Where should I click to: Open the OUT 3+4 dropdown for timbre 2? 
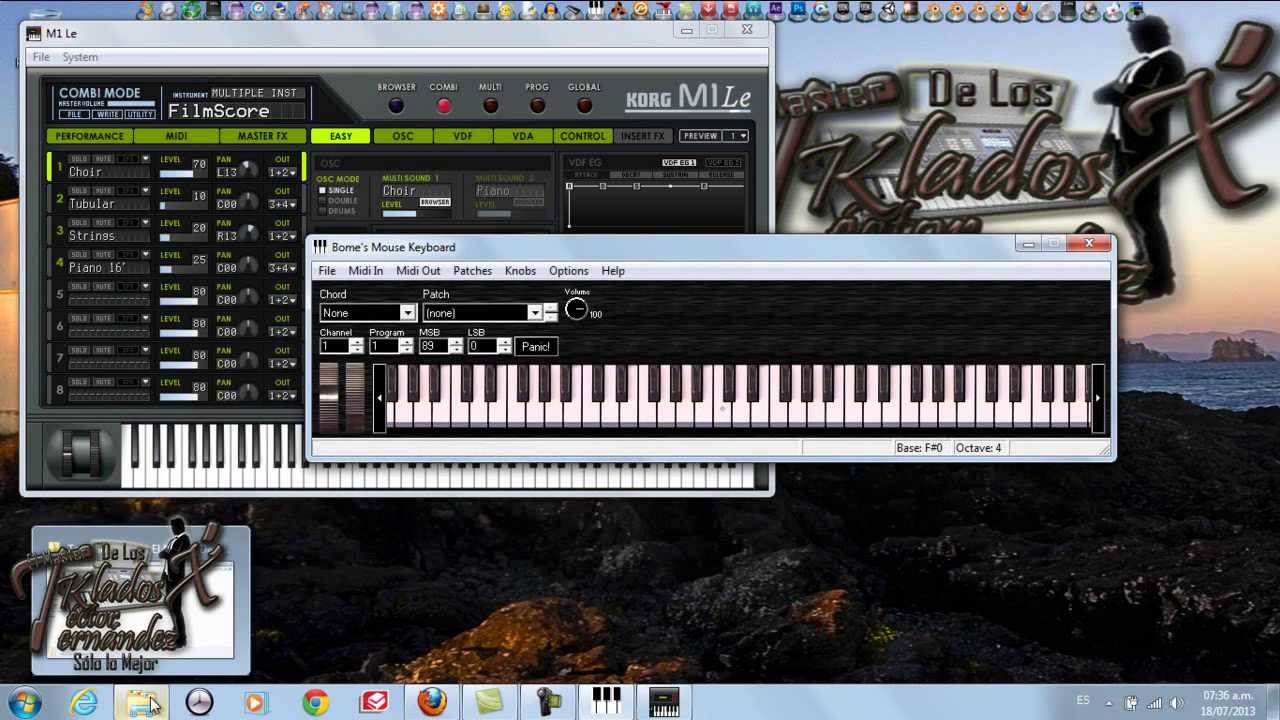point(283,204)
